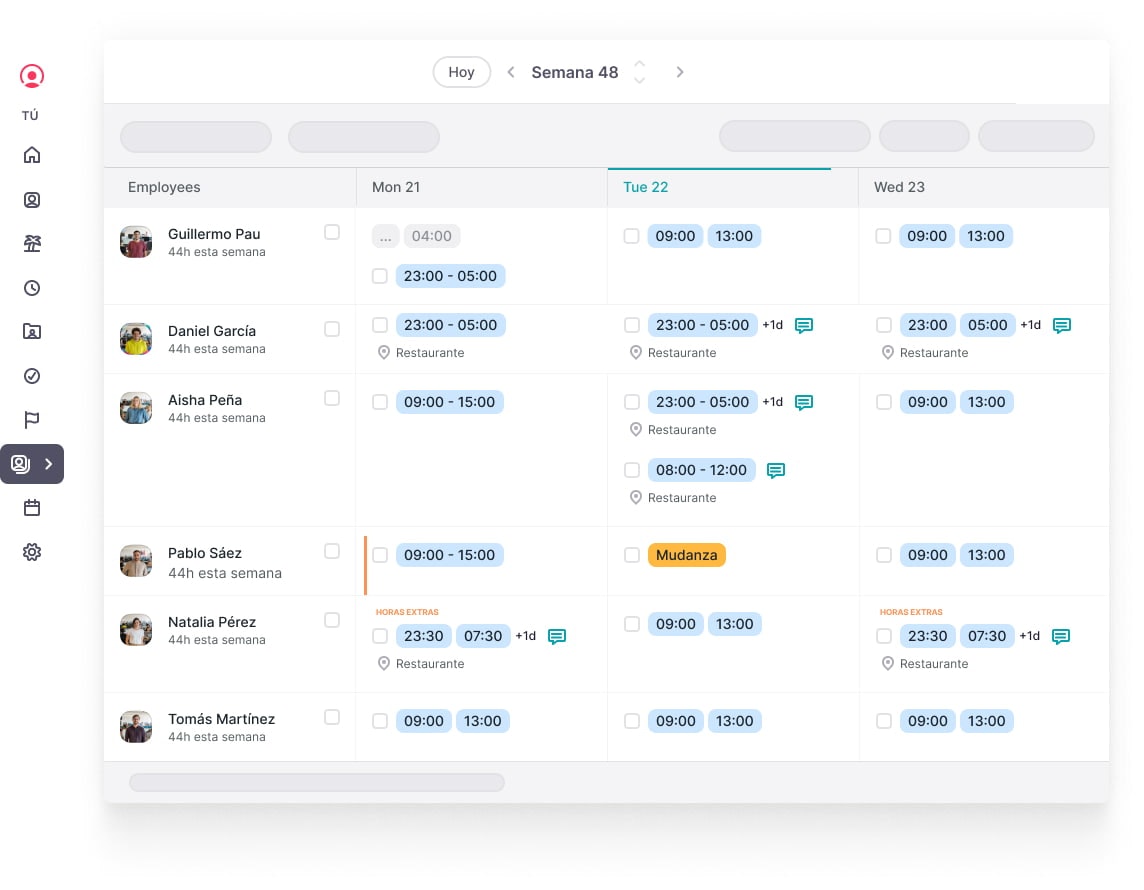Tick the checkbox beside the Mudanza shift

(x=632, y=555)
